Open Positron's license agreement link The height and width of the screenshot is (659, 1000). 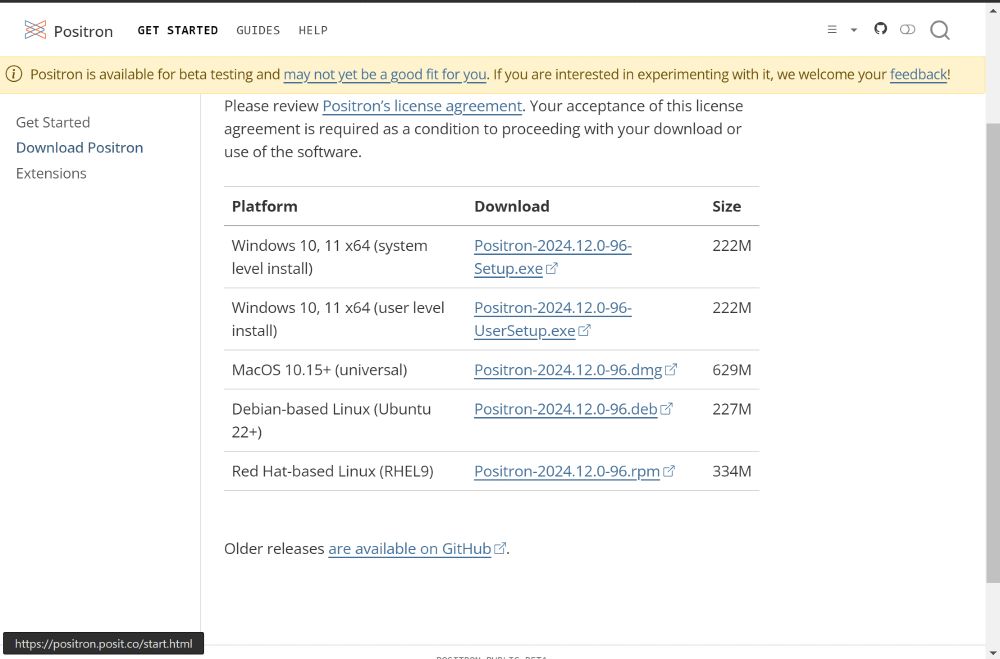pyautogui.click(x=422, y=106)
